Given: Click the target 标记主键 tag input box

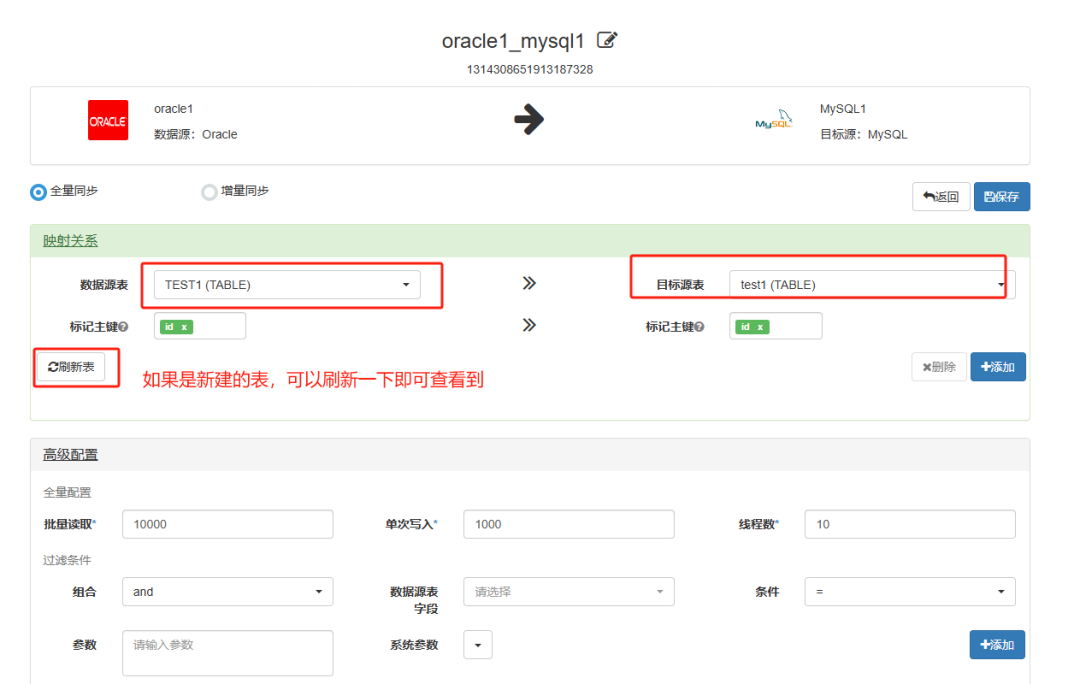Looking at the screenshot, I should pyautogui.click(x=776, y=326).
